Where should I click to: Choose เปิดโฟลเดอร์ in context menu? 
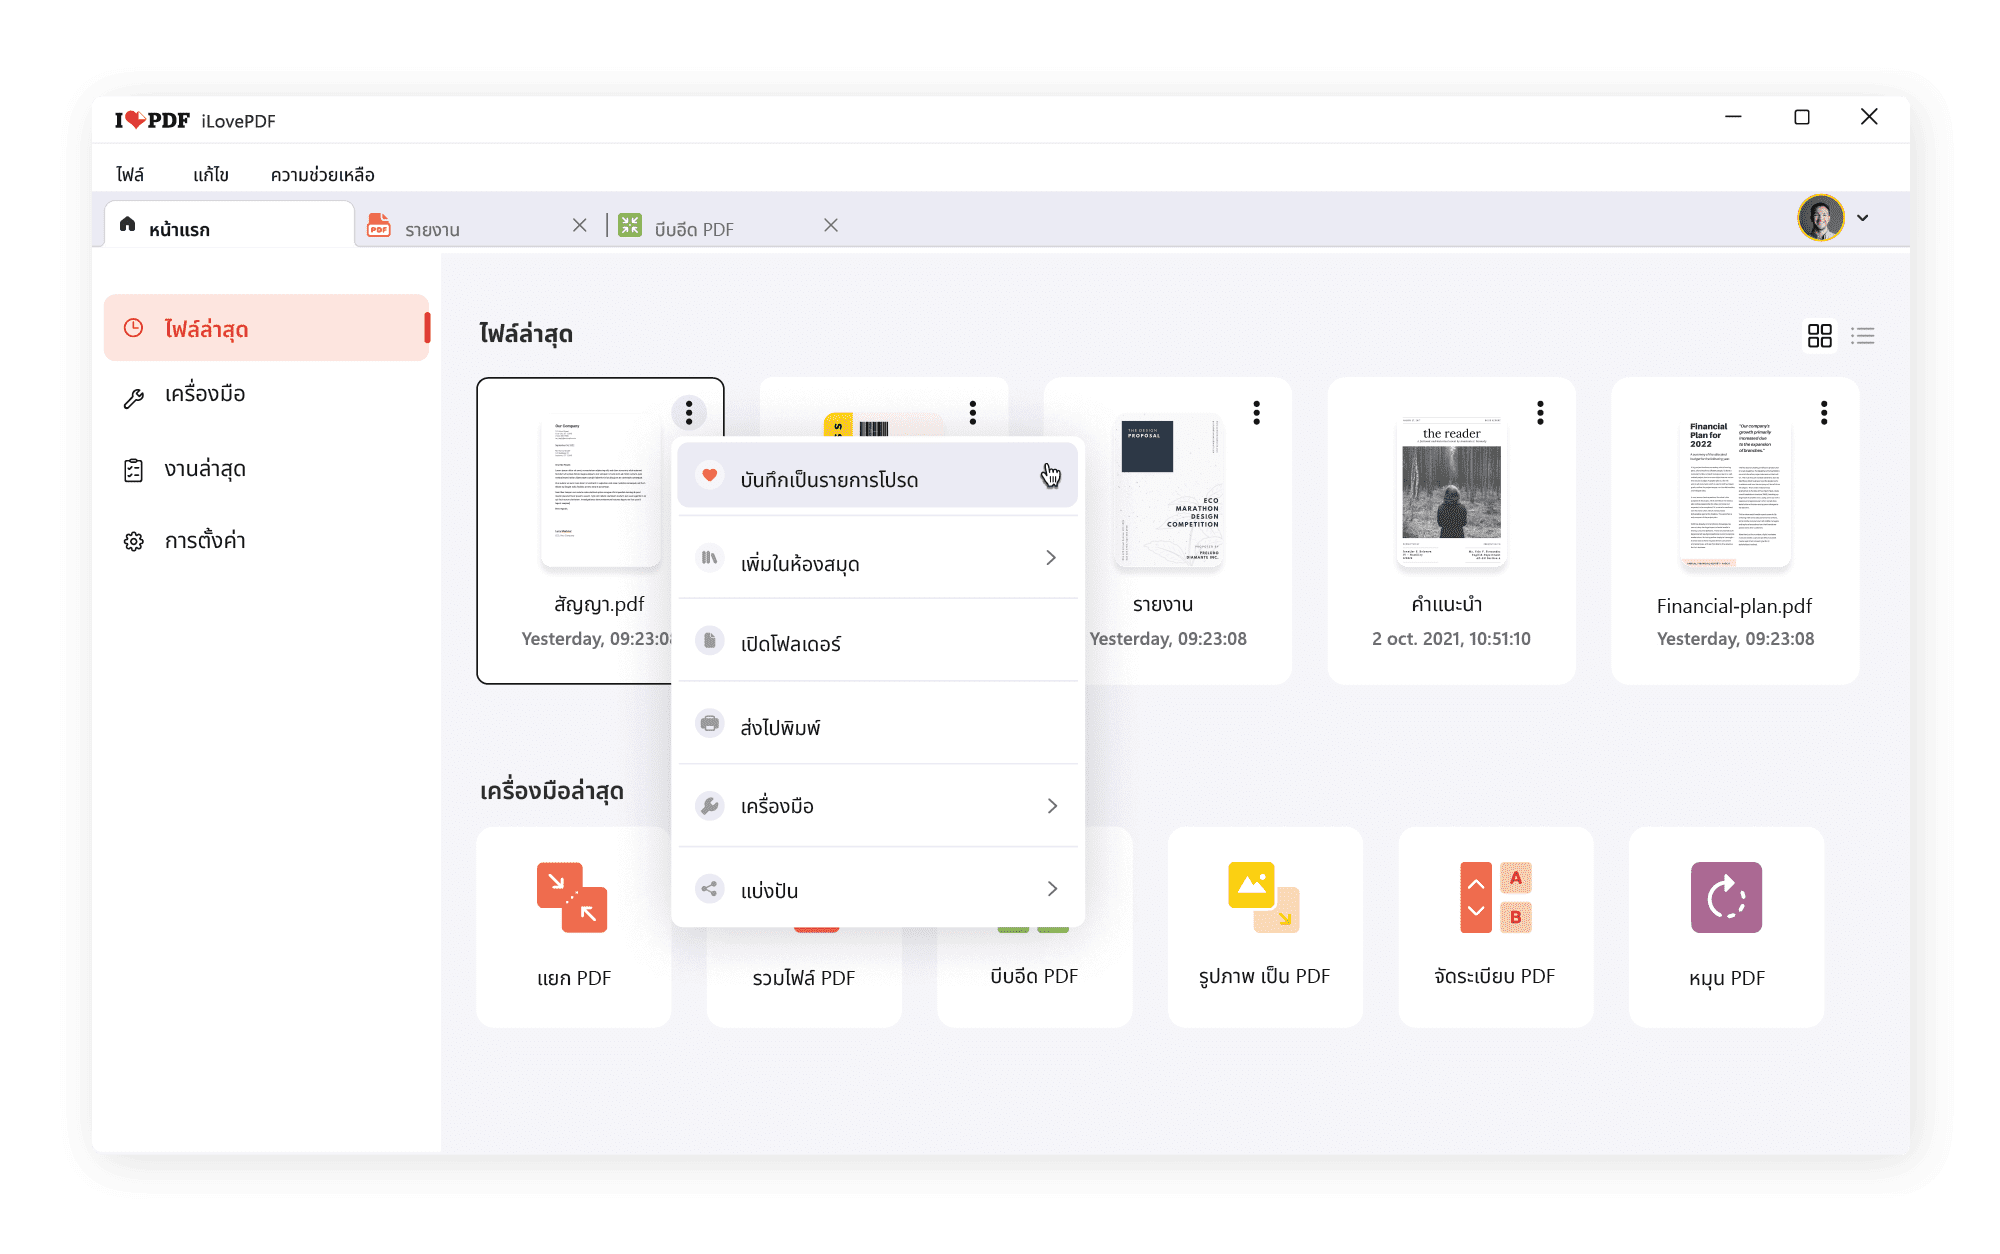point(877,641)
